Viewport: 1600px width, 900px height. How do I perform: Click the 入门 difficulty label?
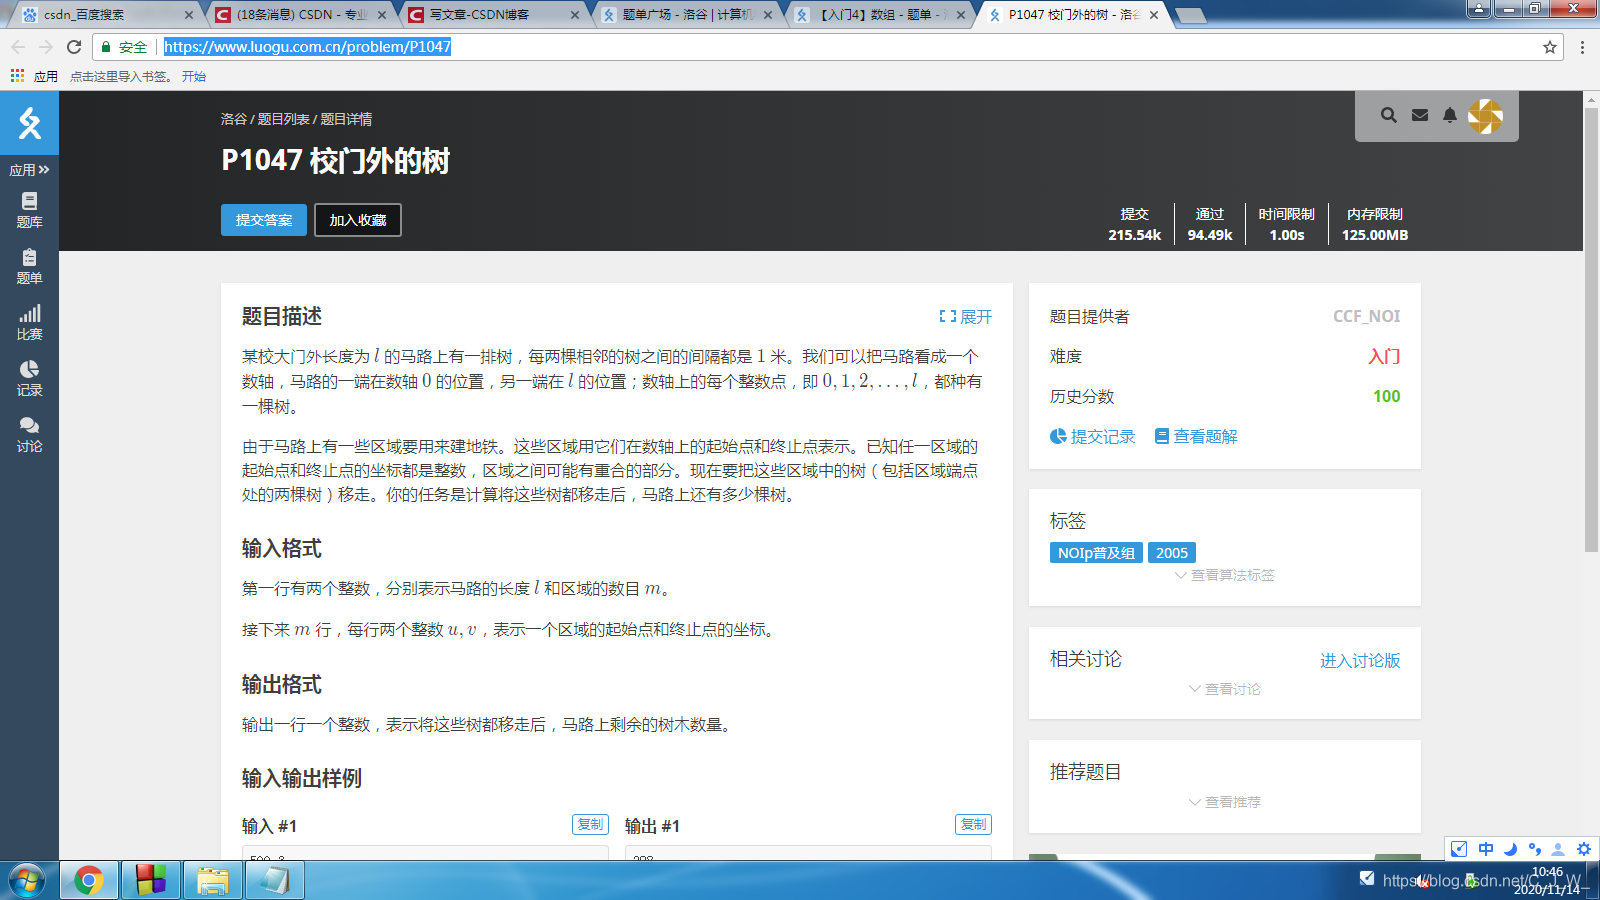click(x=1384, y=356)
